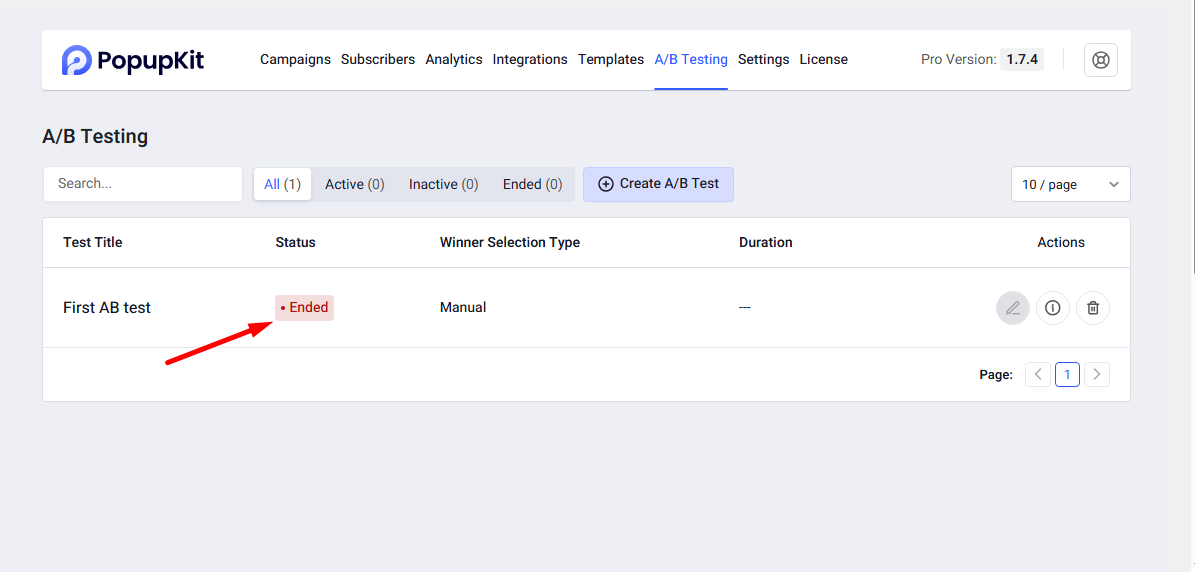The width and height of the screenshot is (1195, 572).
Task: Navigate to Subscribers page
Action: pyautogui.click(x=377, y=60)
